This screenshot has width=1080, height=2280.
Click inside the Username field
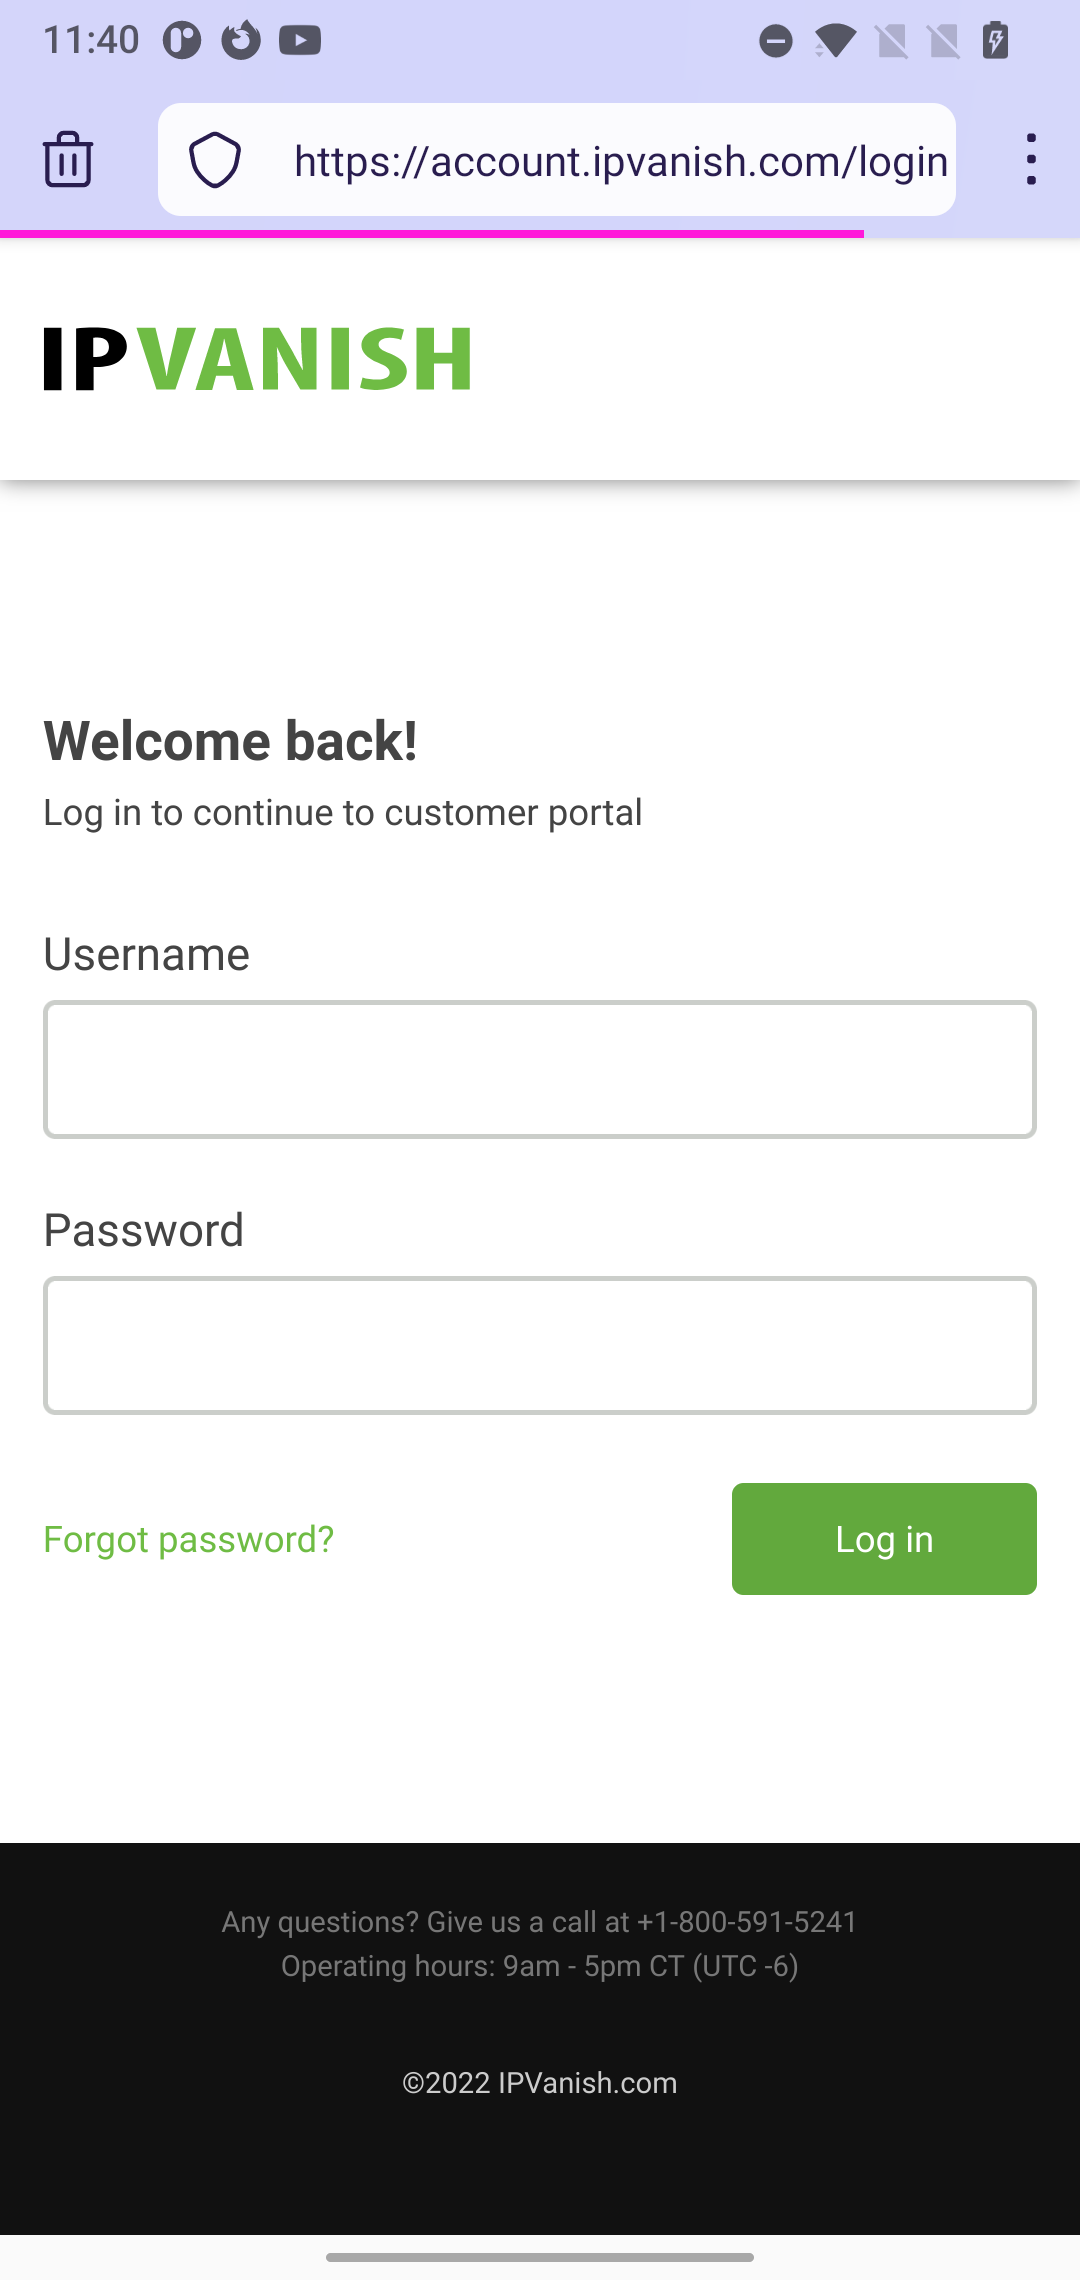tap(540, 1069)
